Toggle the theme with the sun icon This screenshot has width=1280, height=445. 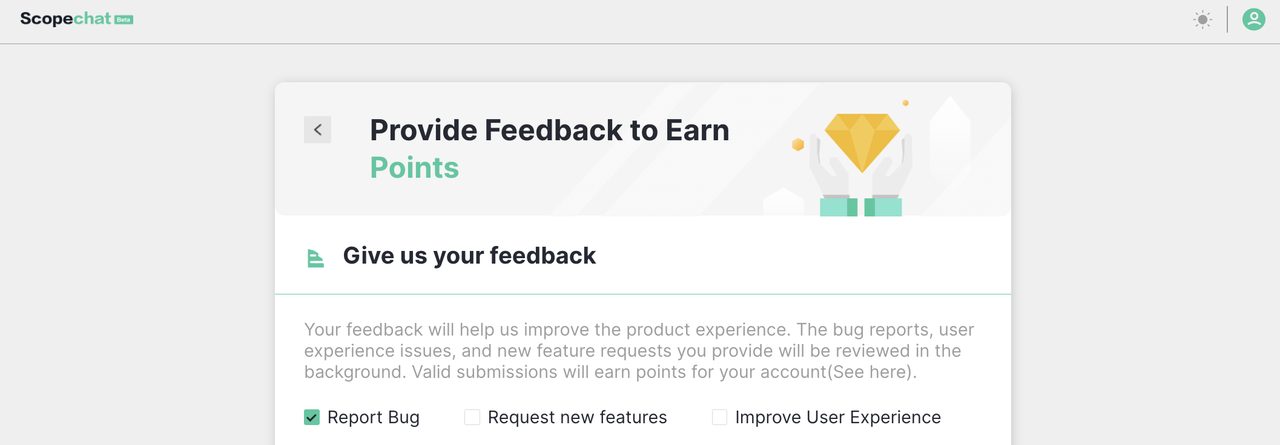tap(1202, 19)
